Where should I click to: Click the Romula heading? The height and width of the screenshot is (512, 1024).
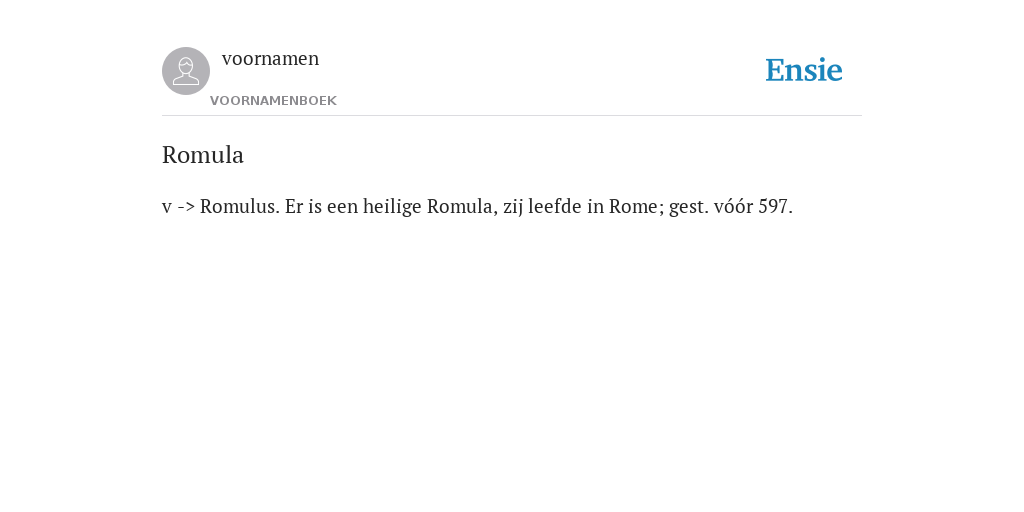[x=202, y=155]
